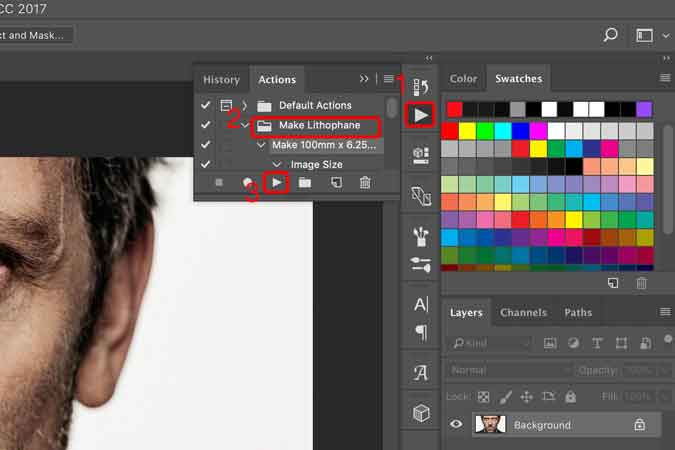This screenshot has width=675, height=450.
Task: Toggle the checkmark for Default Actions
Action: tap(205, 105)
